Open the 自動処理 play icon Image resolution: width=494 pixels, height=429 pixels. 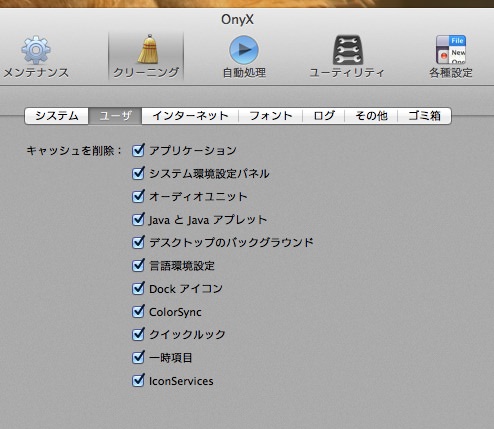tap(244, 50)
